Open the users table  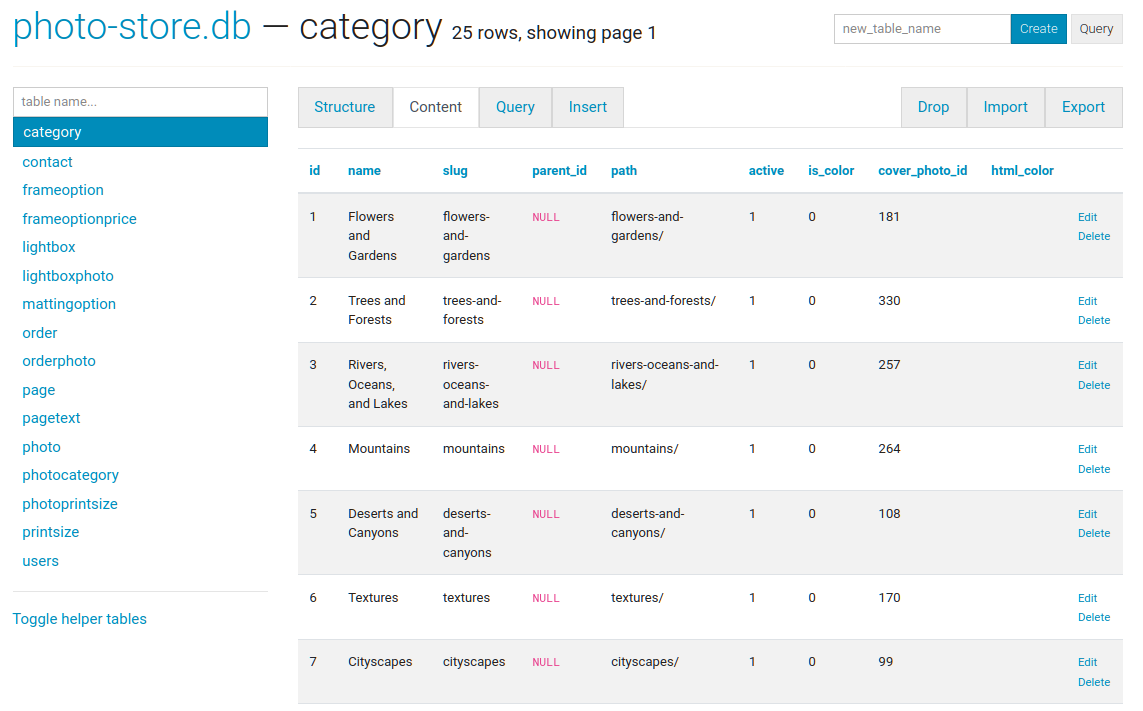coord(40,561)
